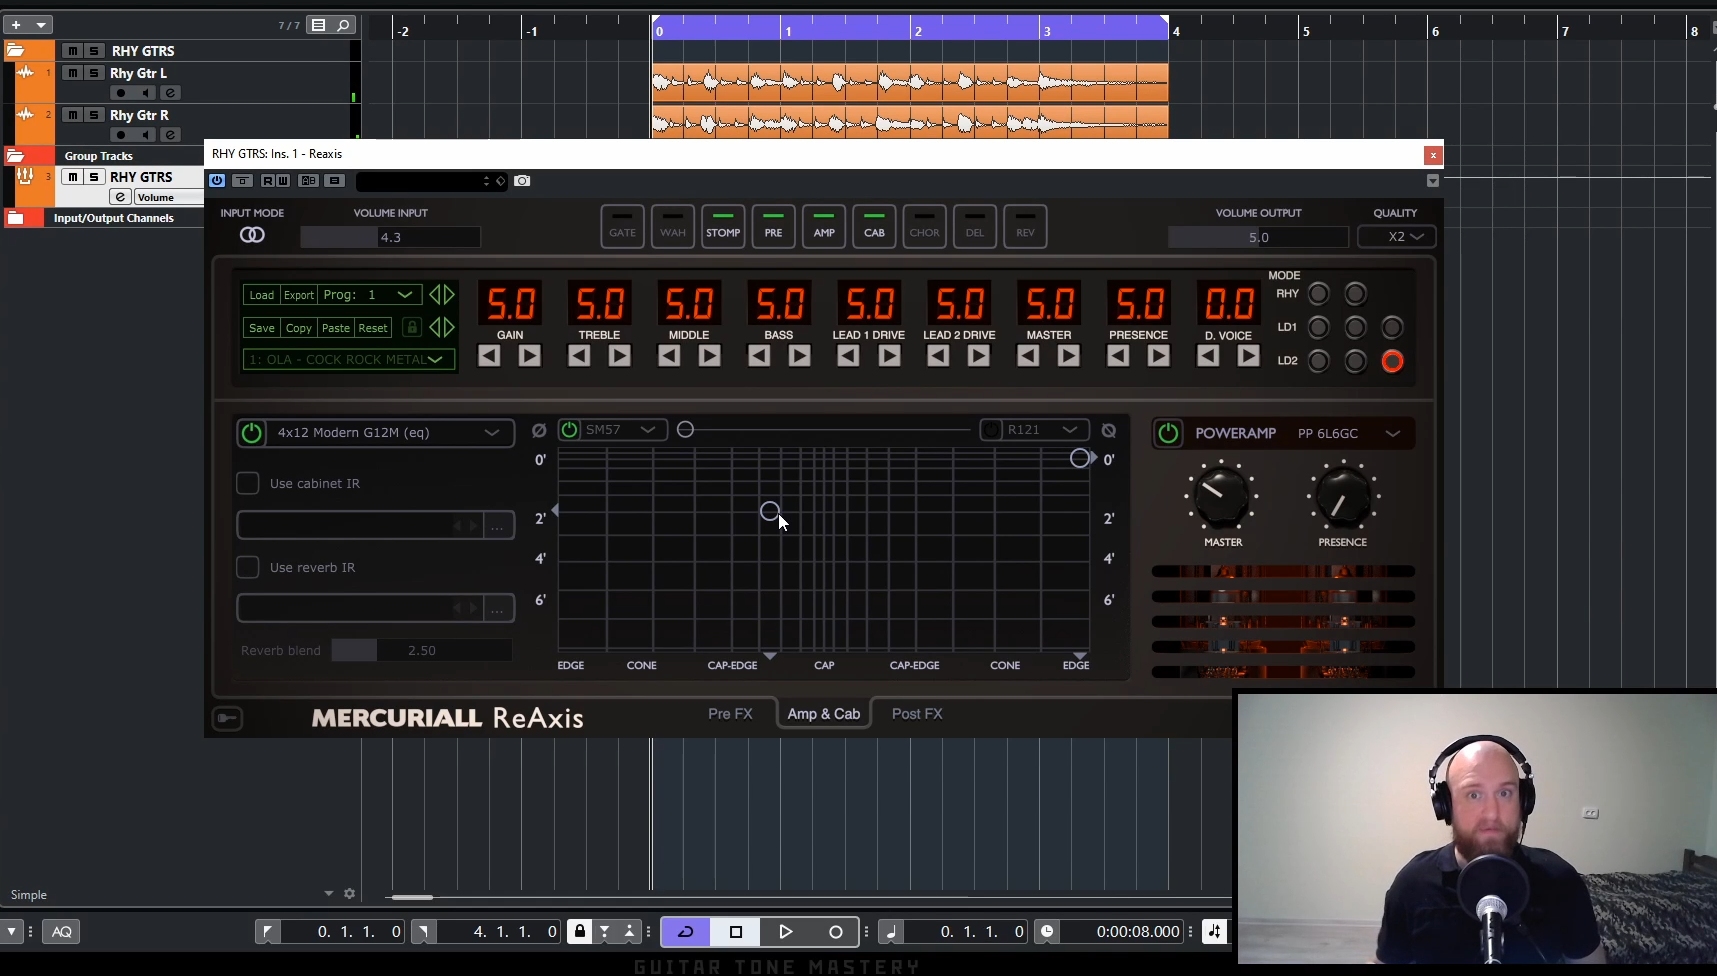Enable the WAH module
Image resolution: width=1717 pixels, height=976 pixels.
pos(673,226)
